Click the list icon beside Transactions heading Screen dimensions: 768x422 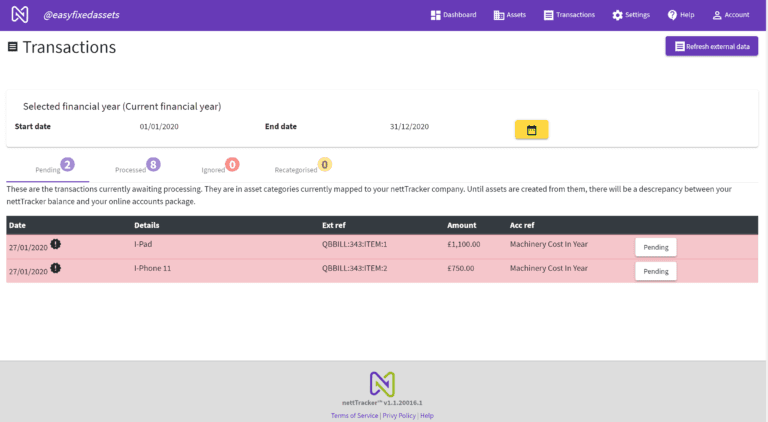(x=13, y=47)
